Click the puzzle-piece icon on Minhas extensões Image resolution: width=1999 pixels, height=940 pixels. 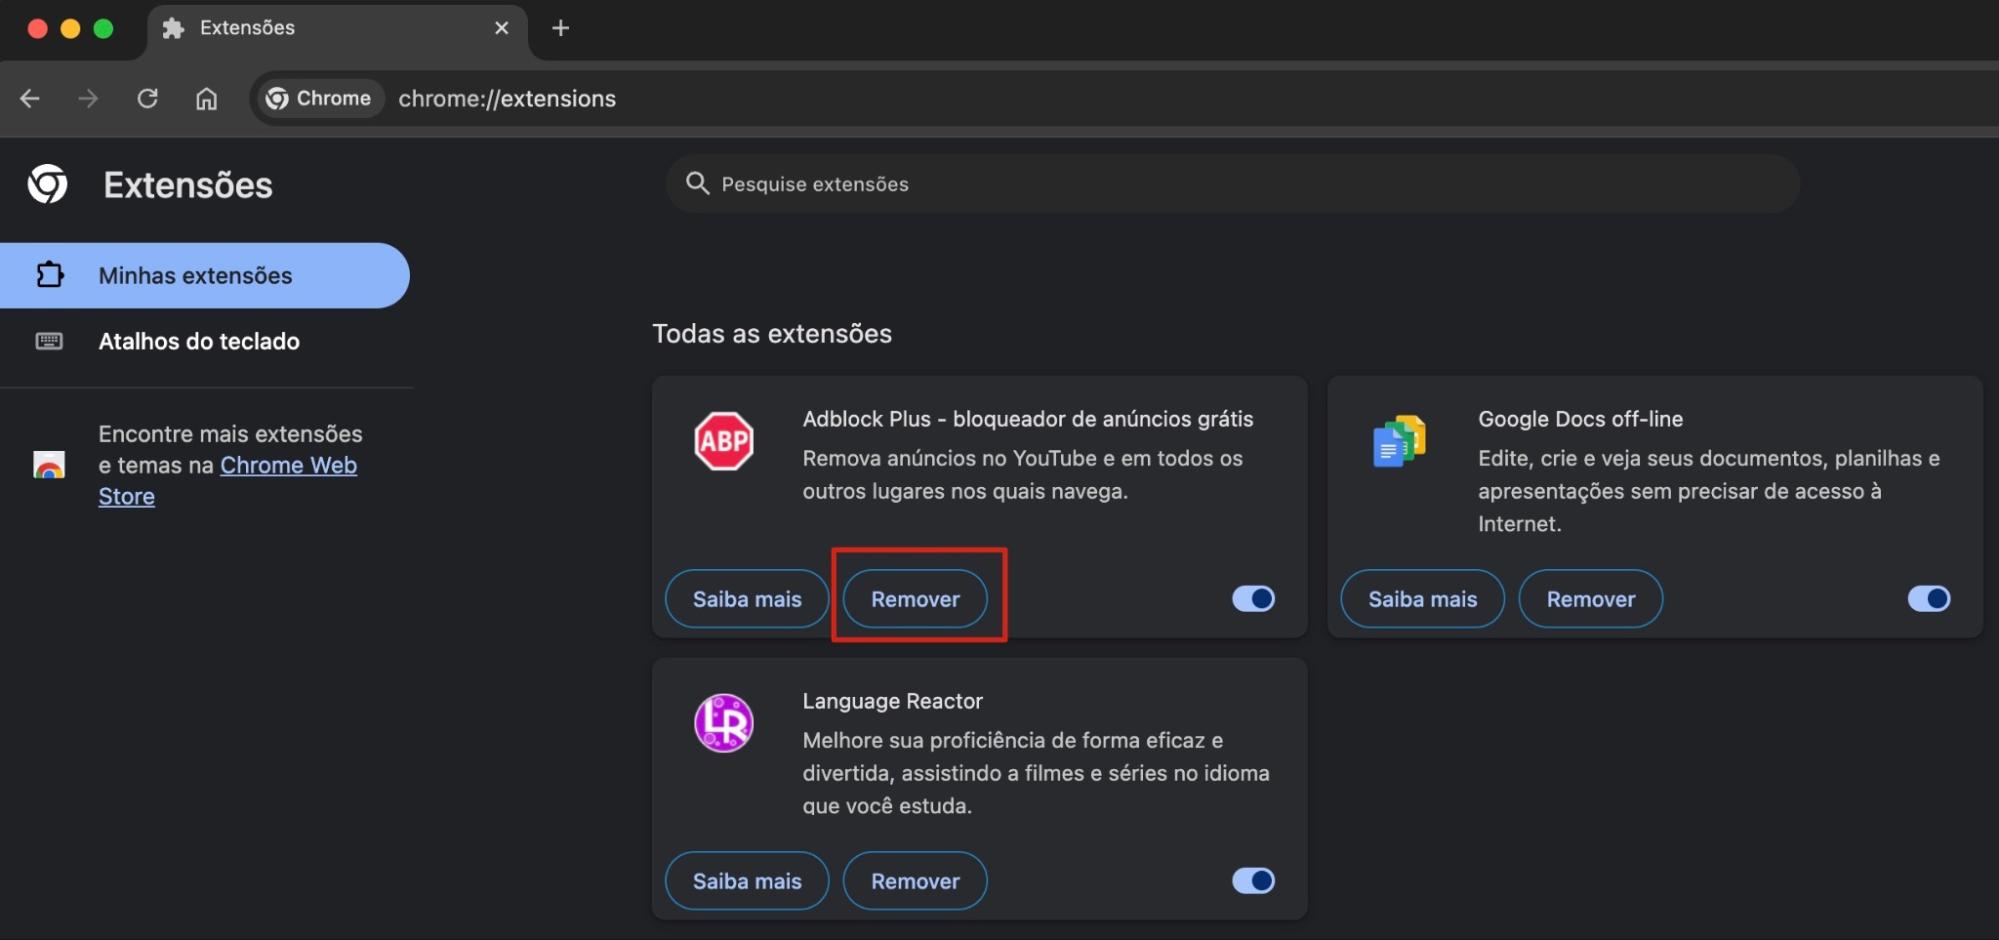point(49,275)
